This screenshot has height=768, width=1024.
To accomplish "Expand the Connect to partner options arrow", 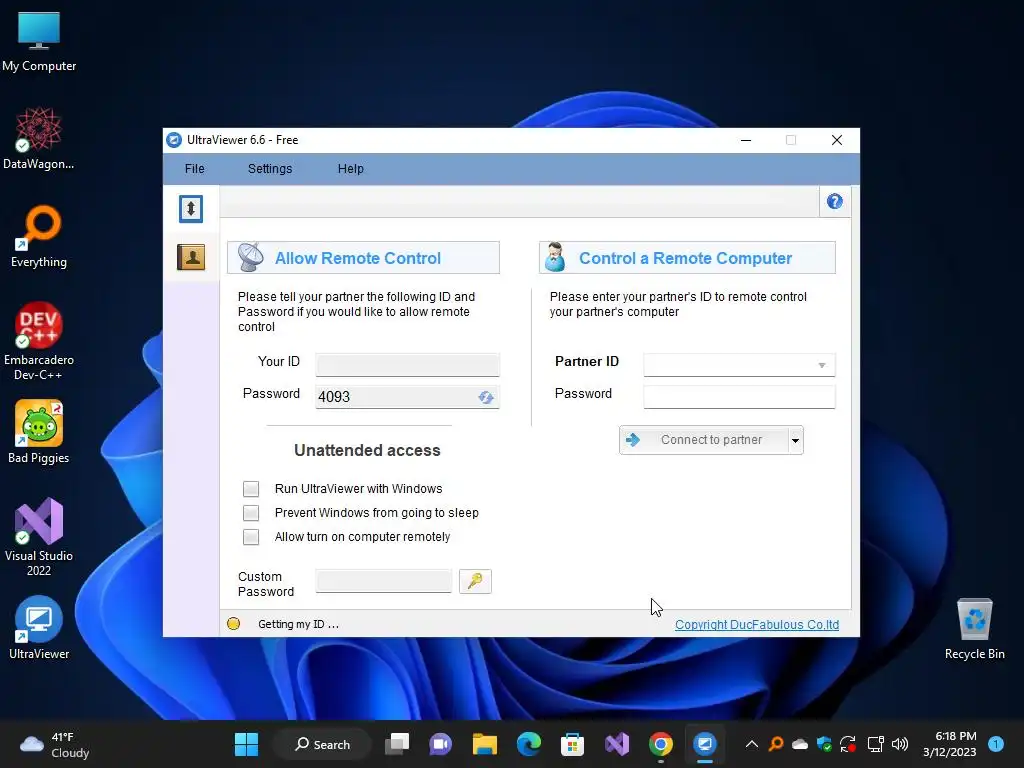I will tap(795, 440).
